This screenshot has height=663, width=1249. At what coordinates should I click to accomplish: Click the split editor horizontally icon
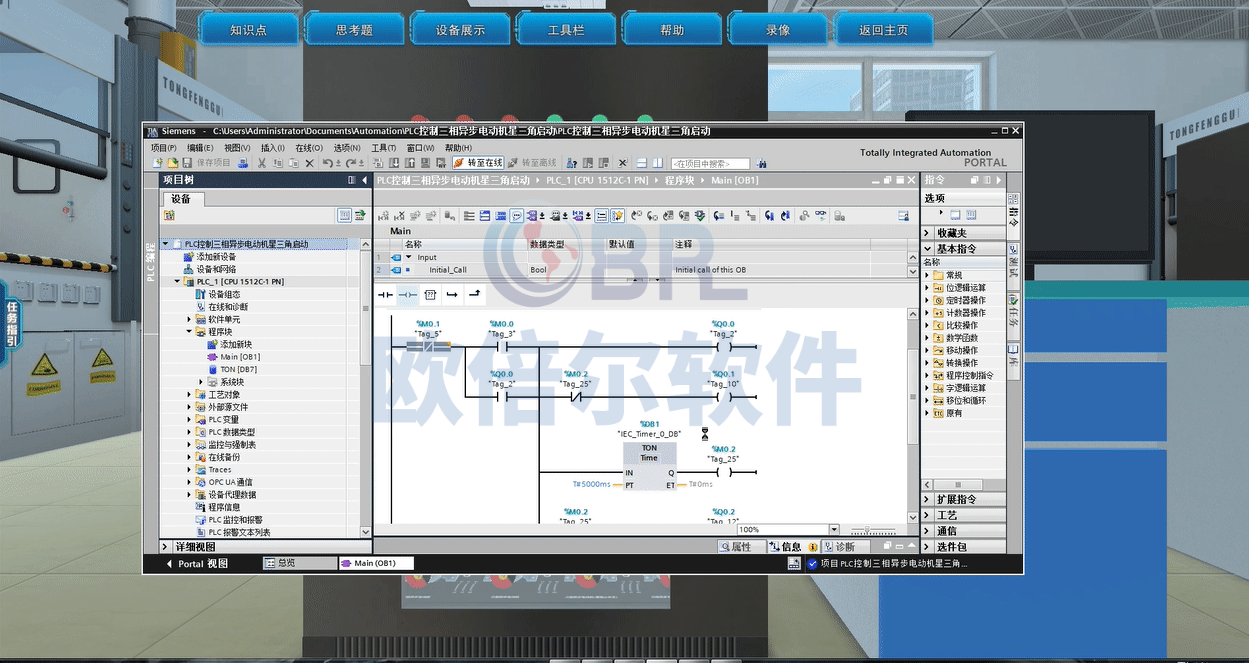(642, 163)
